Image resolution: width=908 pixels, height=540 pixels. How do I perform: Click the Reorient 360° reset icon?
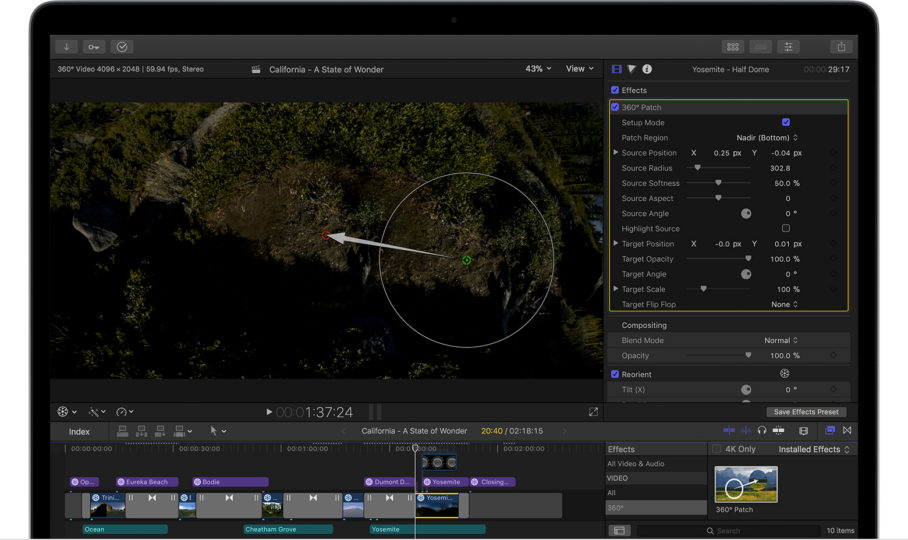pyautogui.click(x=785, y=374)
